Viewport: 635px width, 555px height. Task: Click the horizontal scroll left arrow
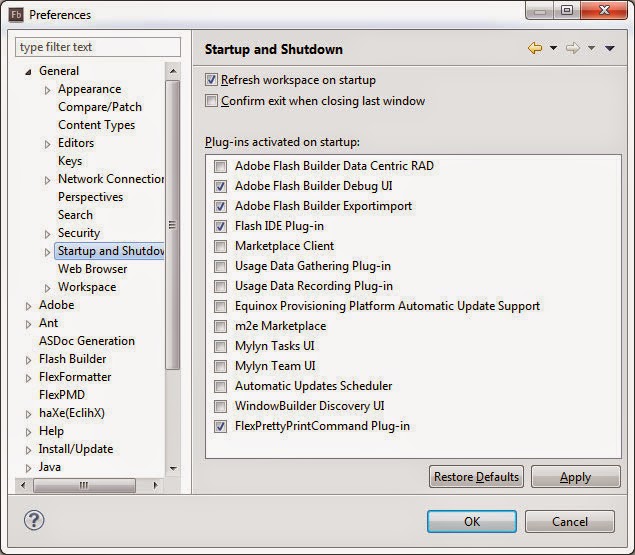pyautogui.click(x=23, y=485)
